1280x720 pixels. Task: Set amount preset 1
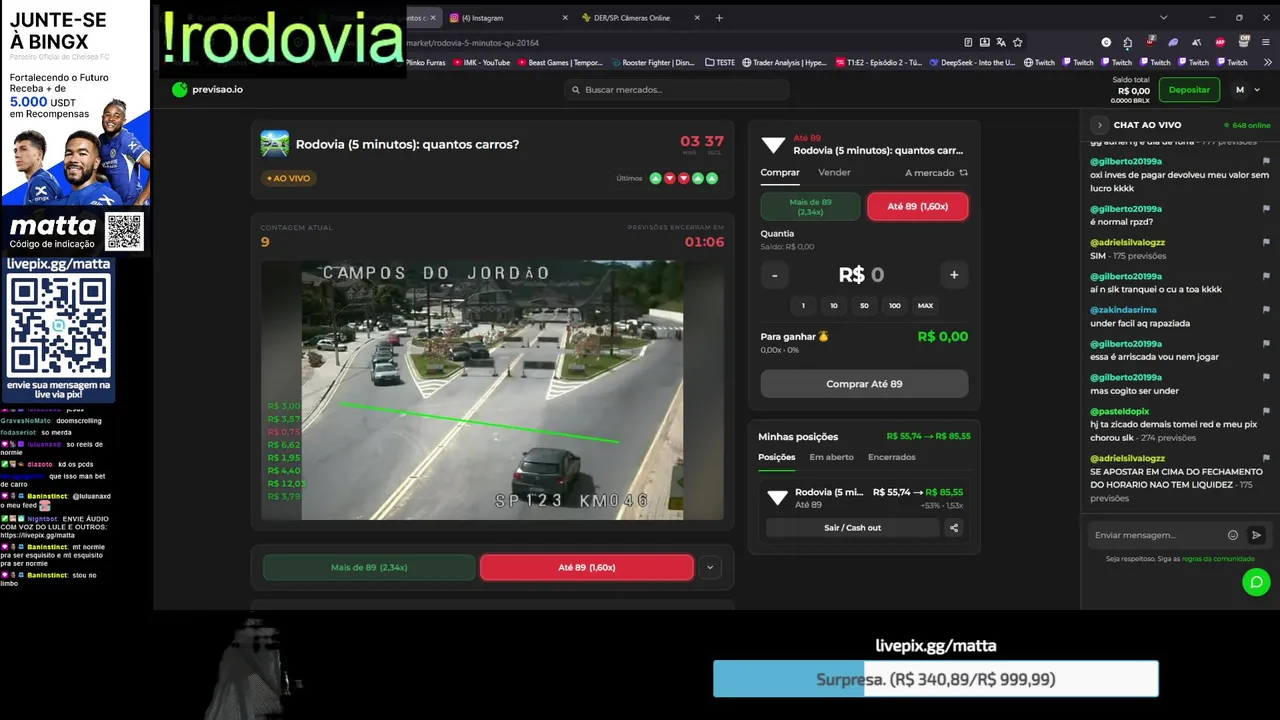pos(803,306)
